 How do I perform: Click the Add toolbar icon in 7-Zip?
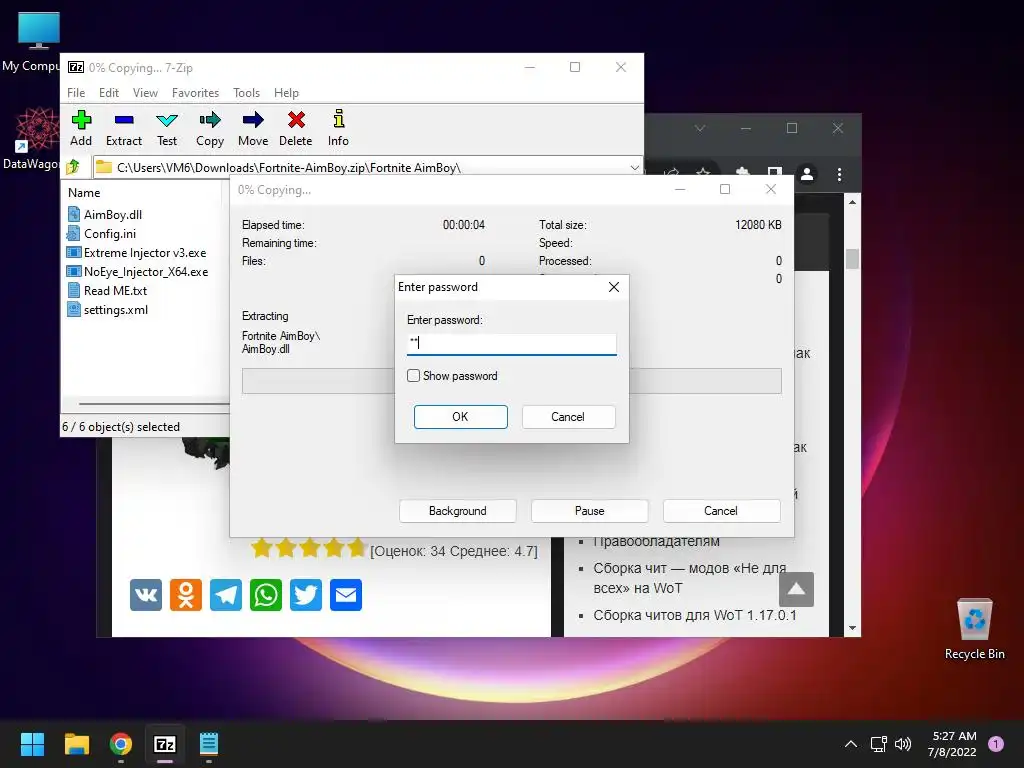pos(81,128)
